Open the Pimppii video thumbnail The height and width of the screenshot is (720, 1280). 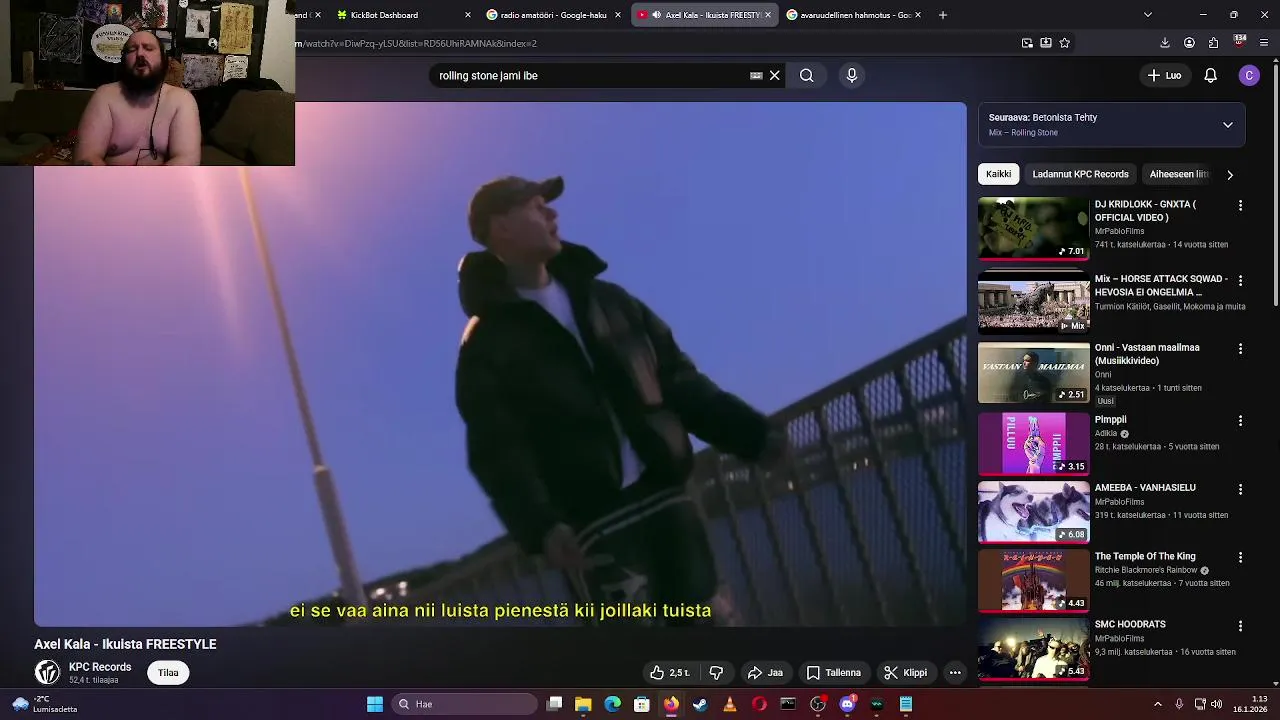pyautogui.click(x=1033, y=443)
